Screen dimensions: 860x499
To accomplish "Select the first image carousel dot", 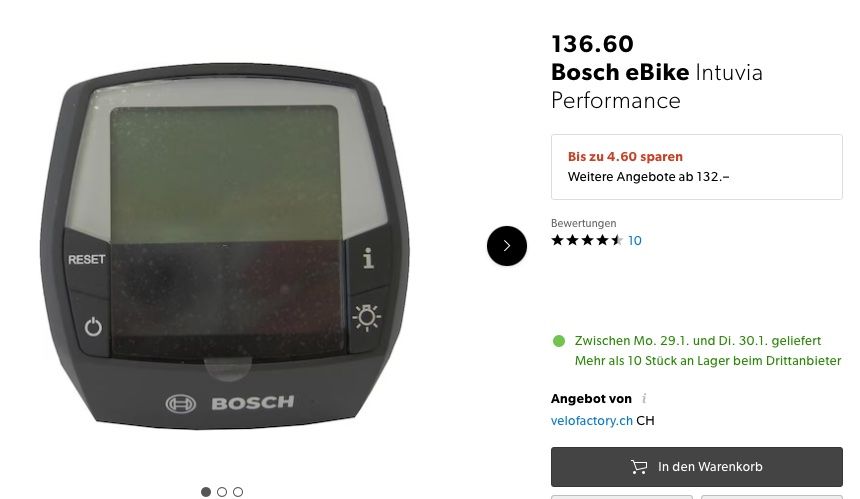I will point(206,492).
